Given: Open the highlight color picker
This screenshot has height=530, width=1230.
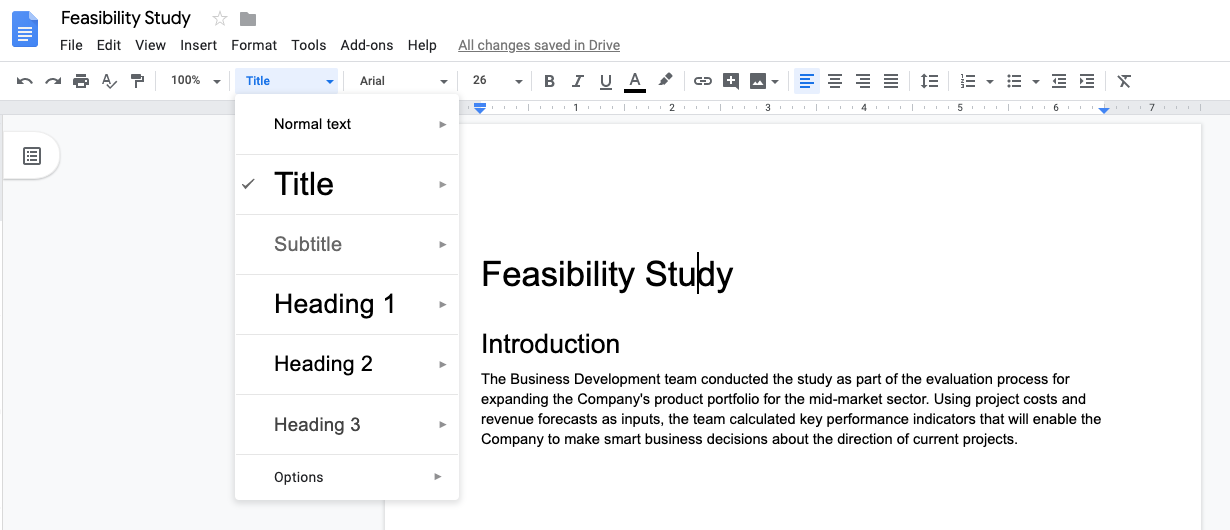Looking at the screenshot, I should click(x=665, y=80).
